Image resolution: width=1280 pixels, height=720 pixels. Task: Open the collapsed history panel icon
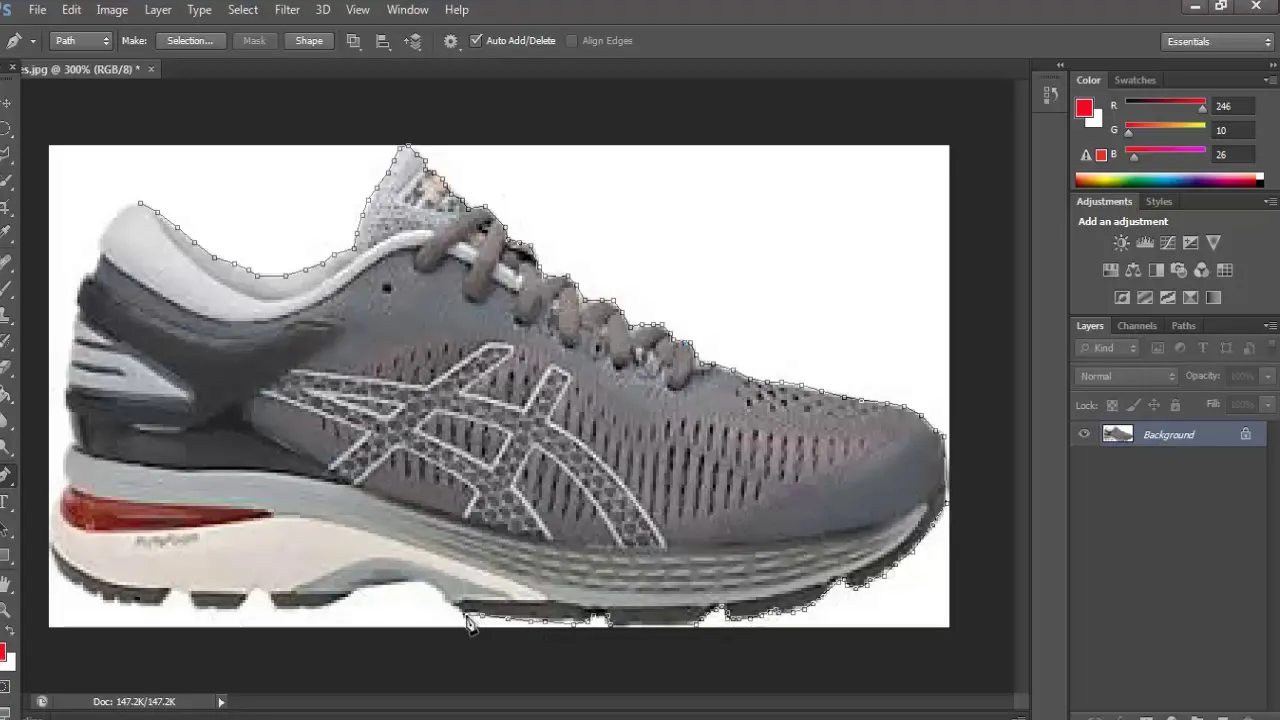click(1050, 95)
